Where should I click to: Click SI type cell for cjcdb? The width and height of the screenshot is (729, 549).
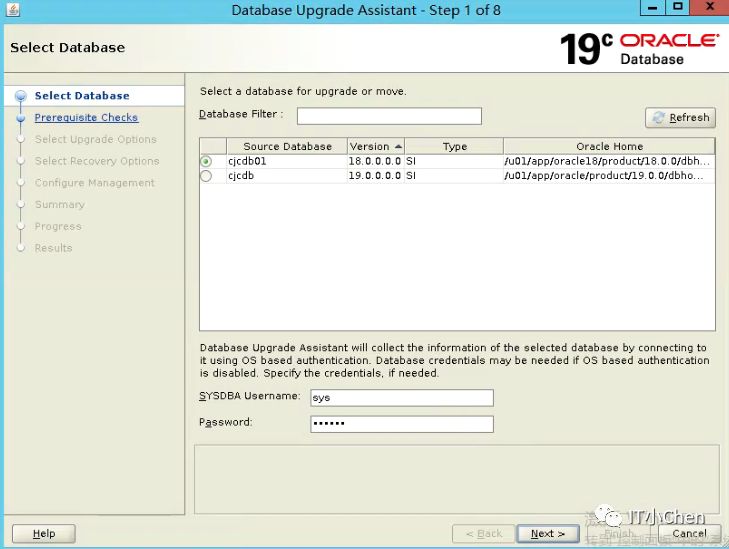tap(454, 176)
